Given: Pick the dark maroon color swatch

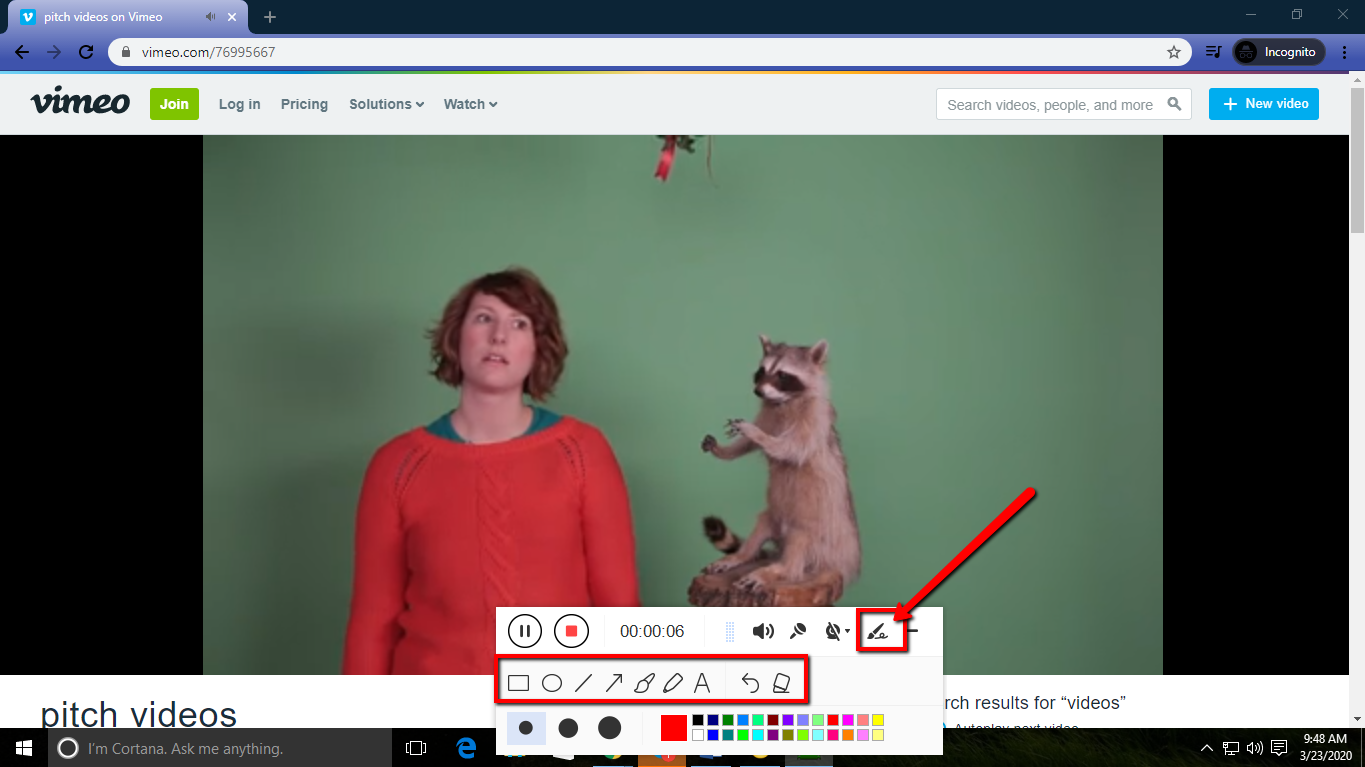Looking at the screenshot, I should click(x=773, y=720).
